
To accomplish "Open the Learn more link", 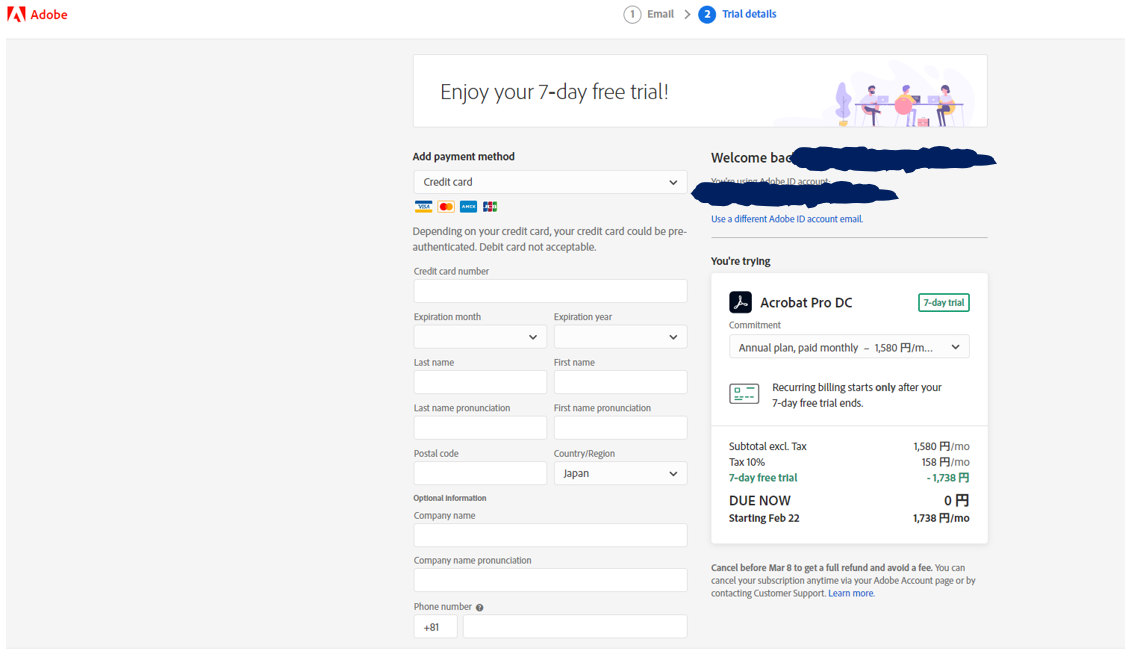I will coord(851,594).
